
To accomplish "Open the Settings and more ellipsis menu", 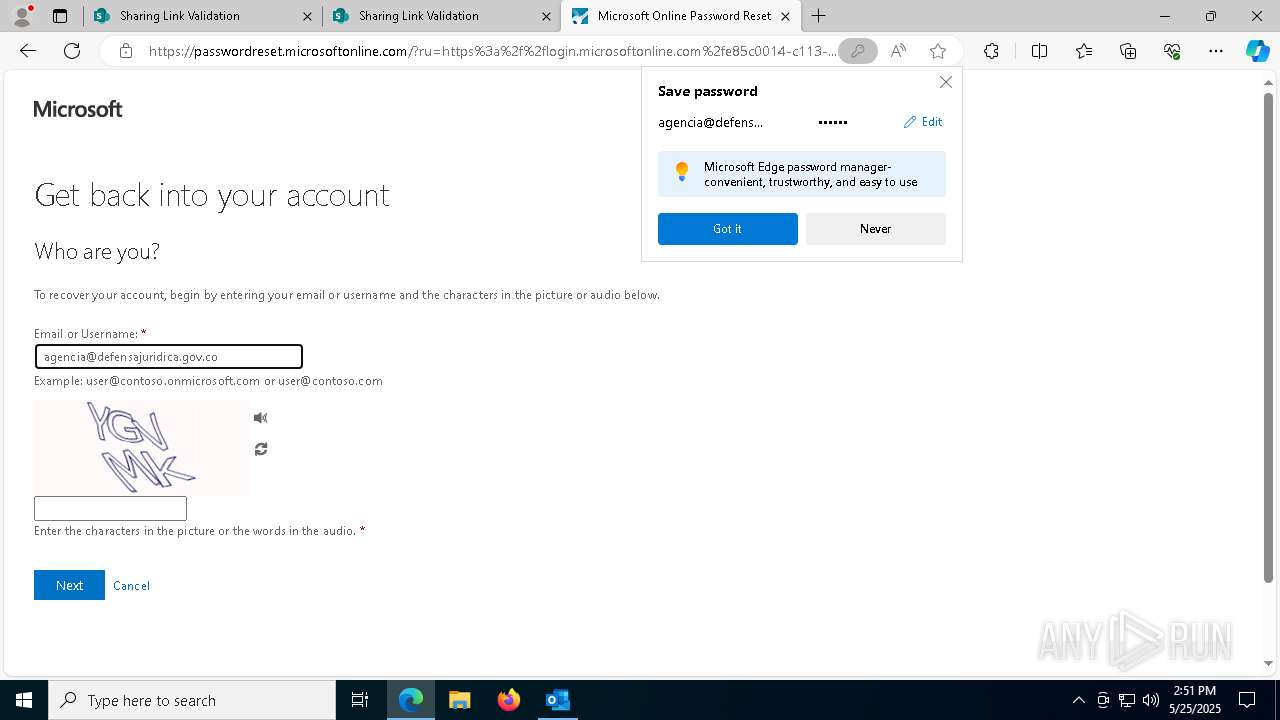I will pyautogui.click(x=1216, y=51).
